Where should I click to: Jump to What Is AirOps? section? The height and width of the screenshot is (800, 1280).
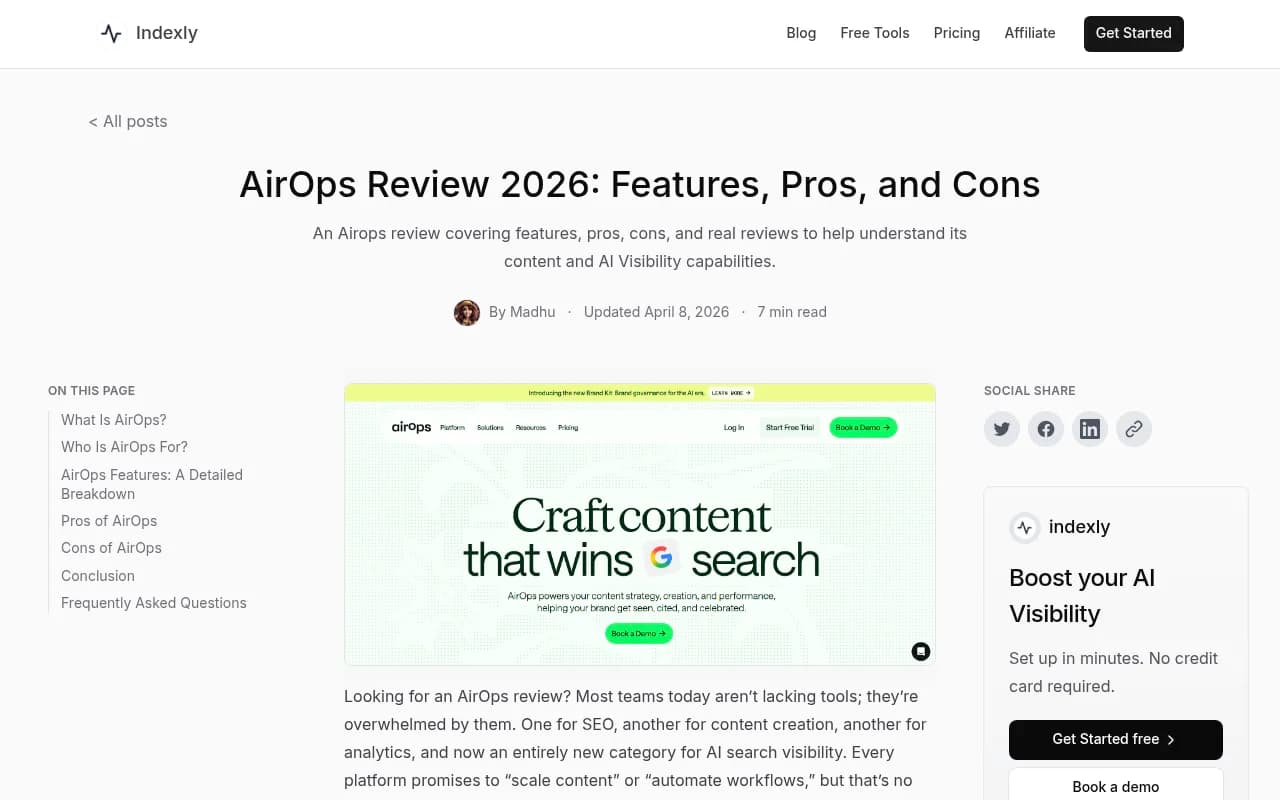click(114, 420)
